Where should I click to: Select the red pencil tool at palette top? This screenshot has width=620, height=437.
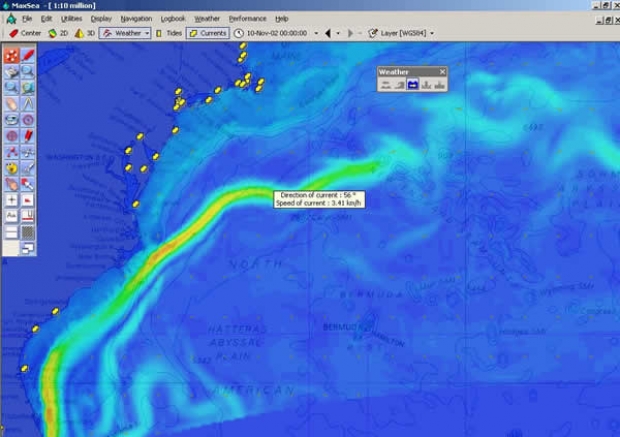coord(28,55)
